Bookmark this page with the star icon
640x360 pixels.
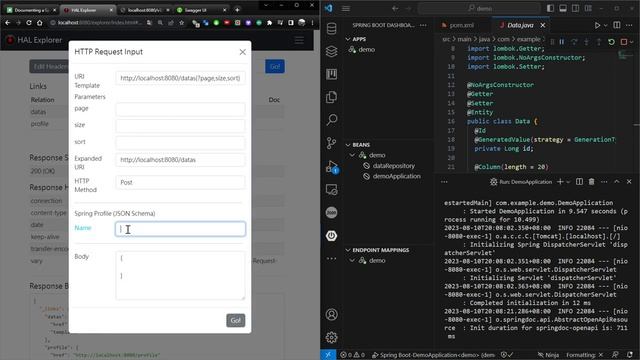tap(182, 23)
